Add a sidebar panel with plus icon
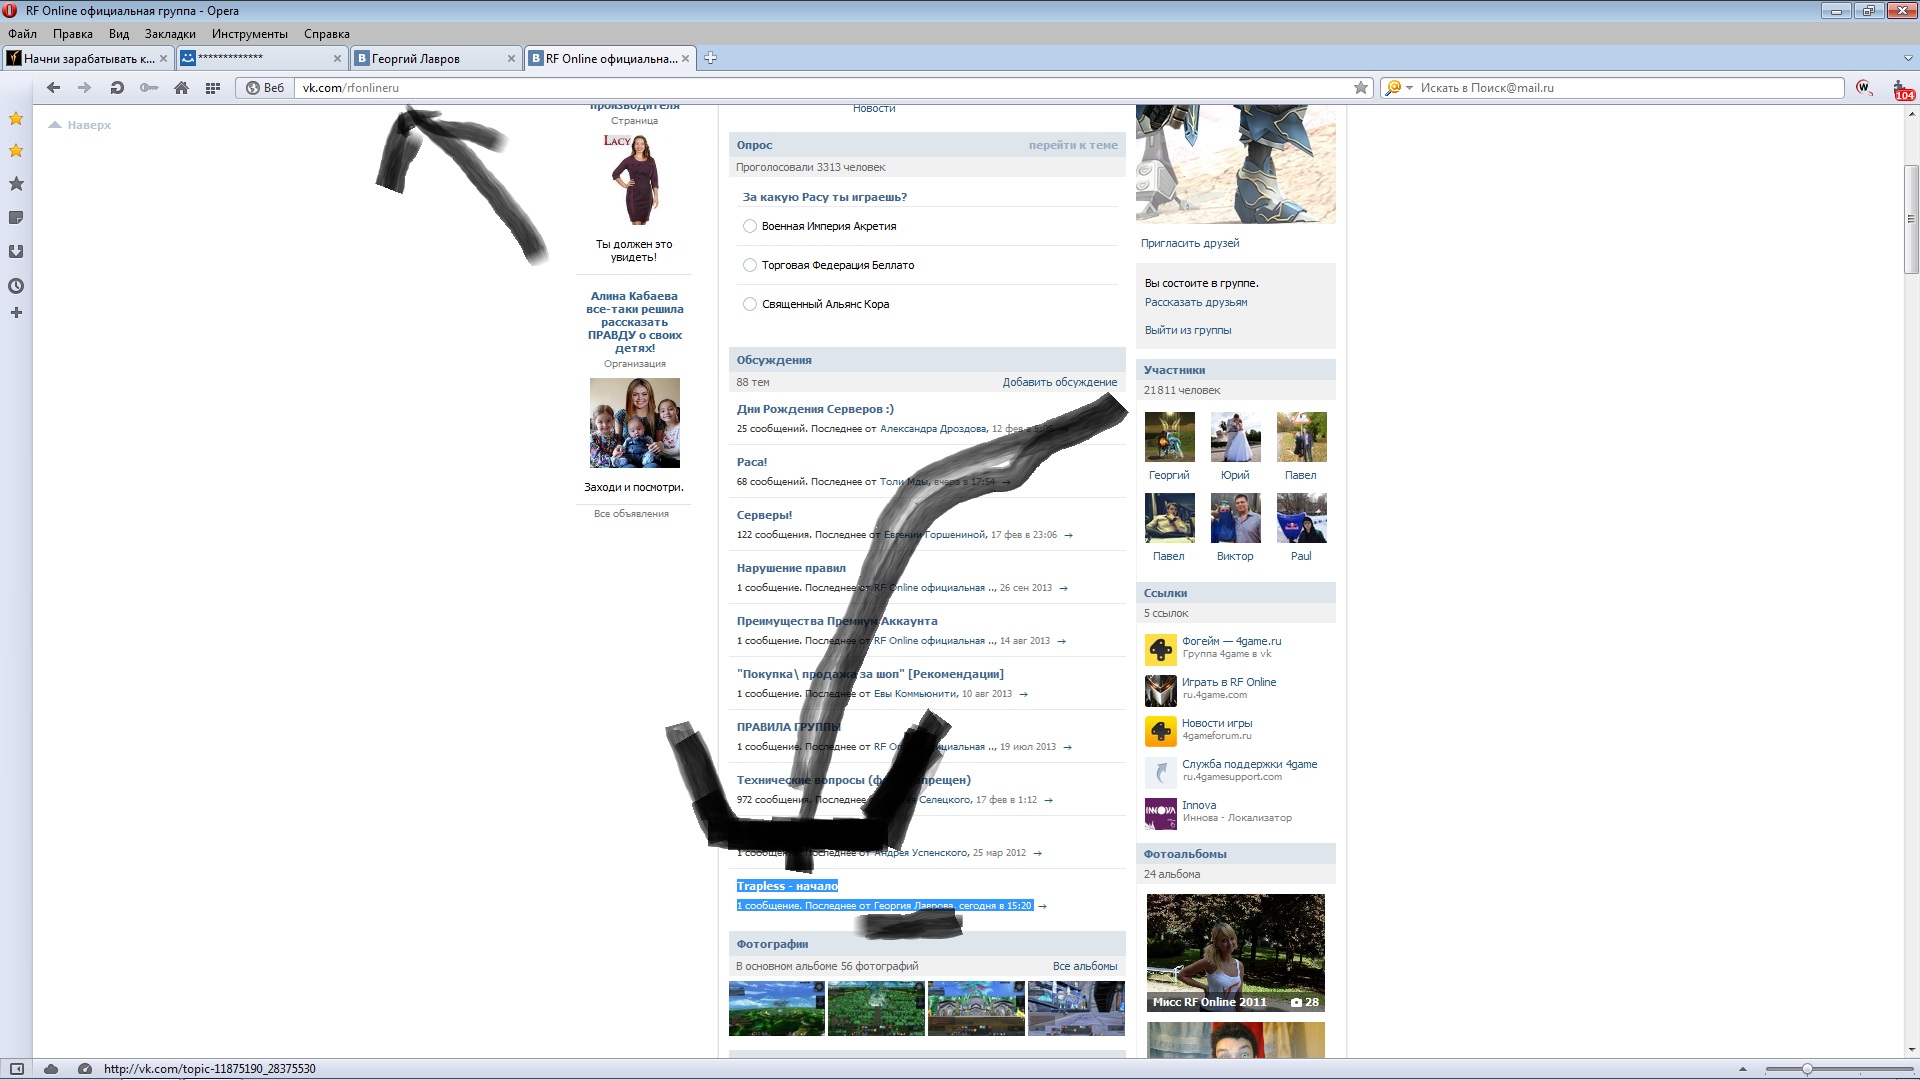Screen dimensions: 1920x1080 tap(16, 313)
